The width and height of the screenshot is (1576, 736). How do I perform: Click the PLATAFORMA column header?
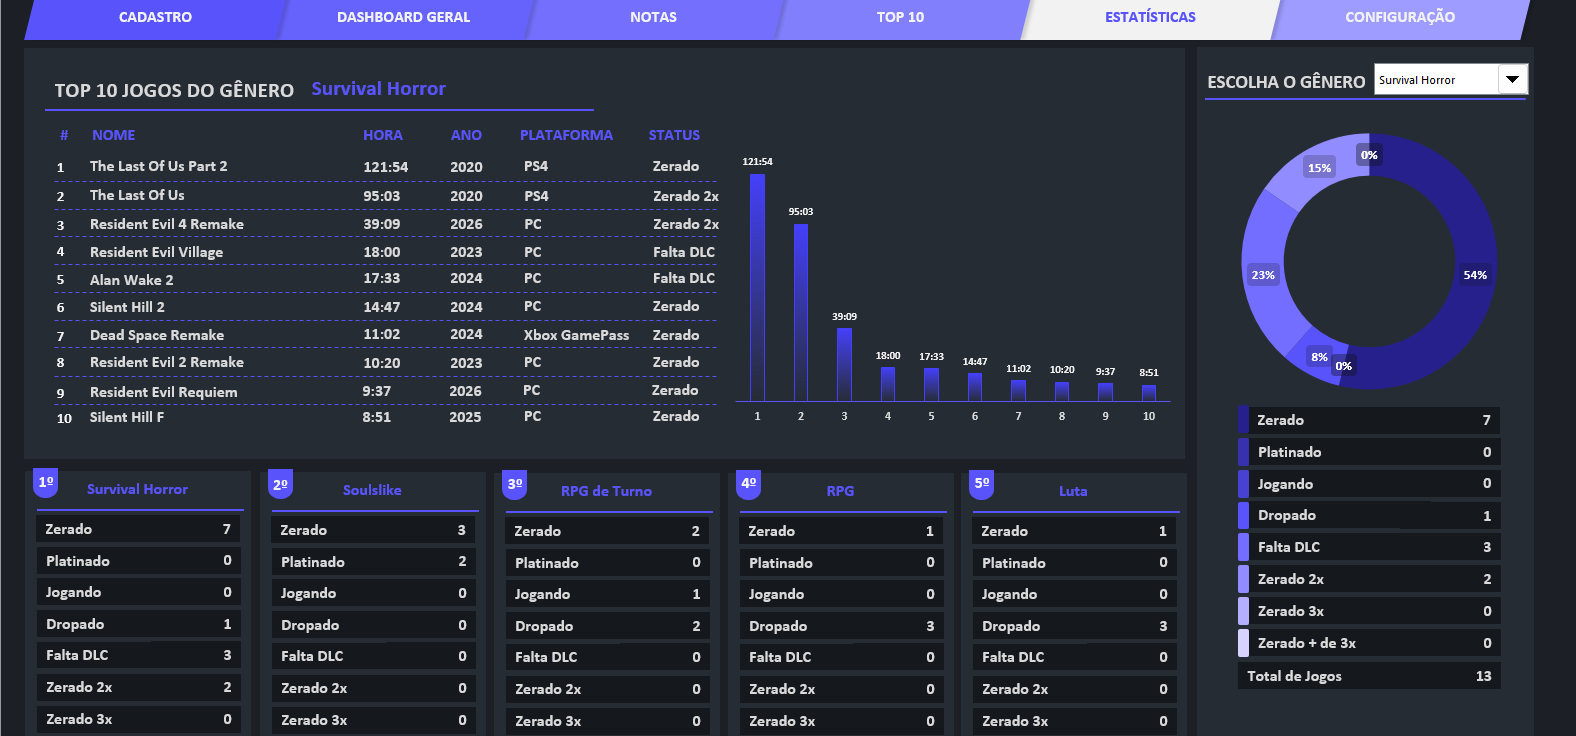(566, 135)
